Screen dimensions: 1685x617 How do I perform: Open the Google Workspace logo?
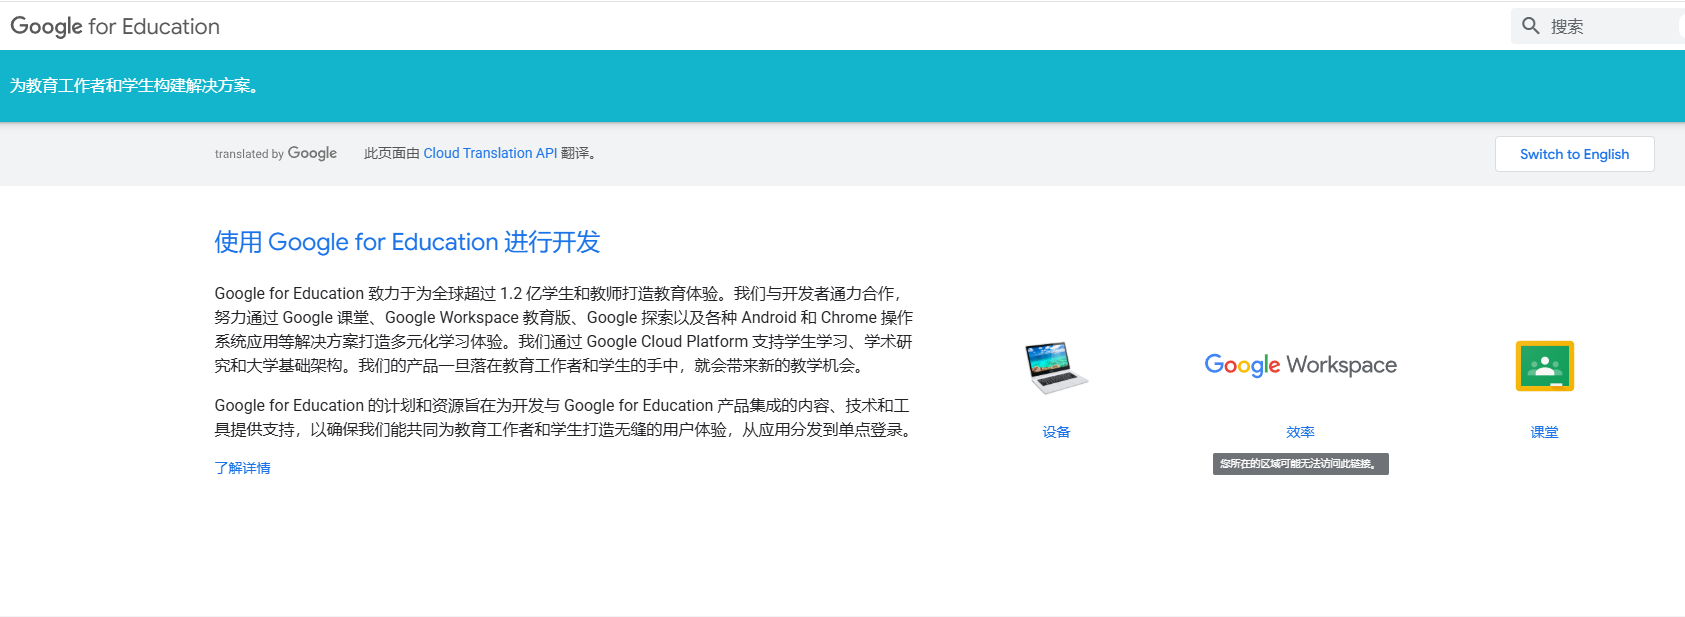pyautogui.click(x=1300, y=365)
